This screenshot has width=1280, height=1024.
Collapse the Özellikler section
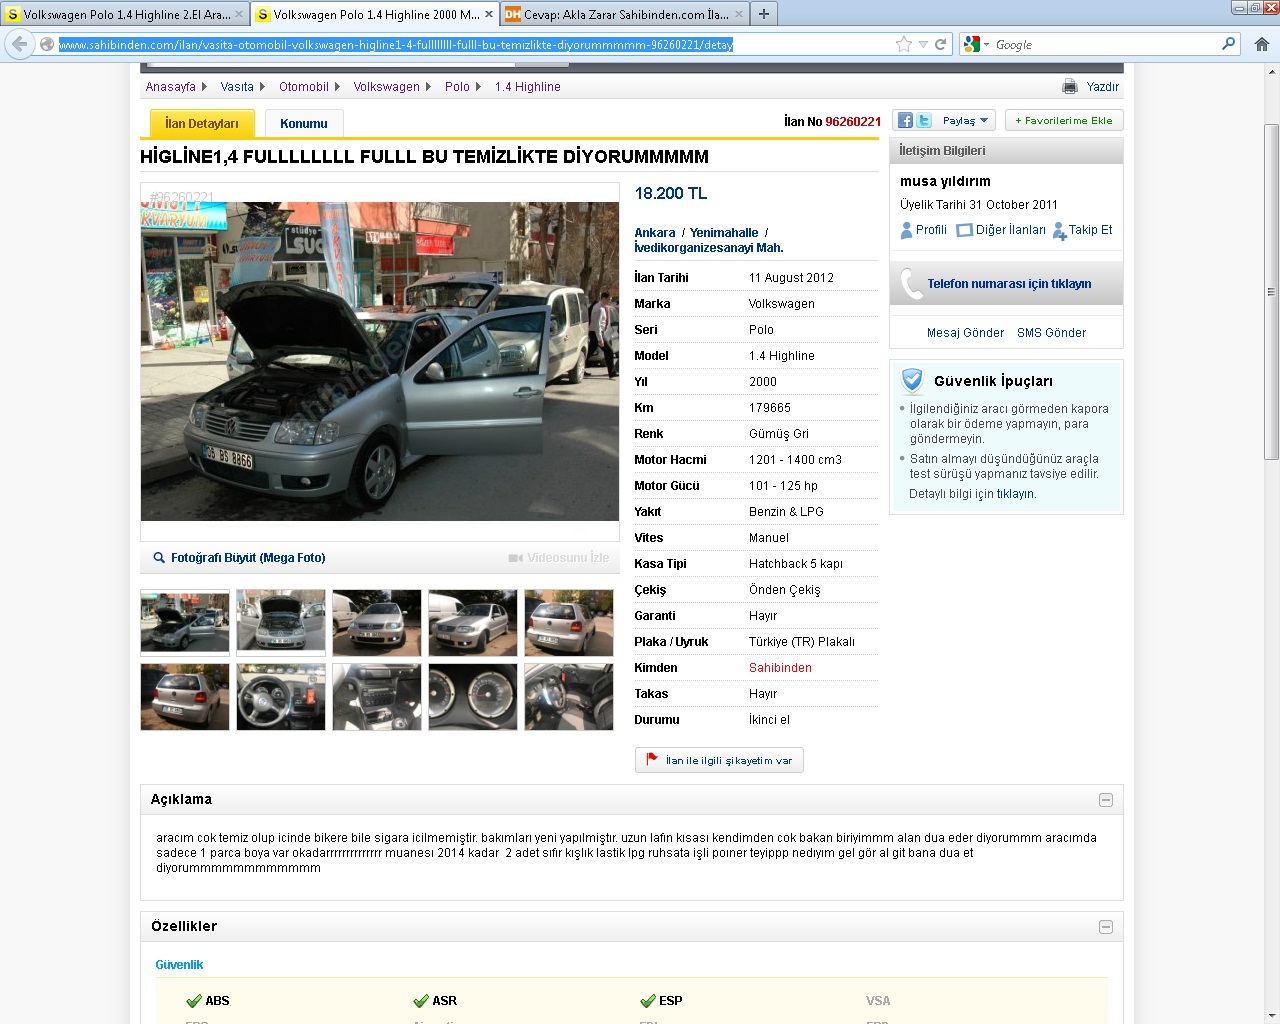(x=1106, y=927)
